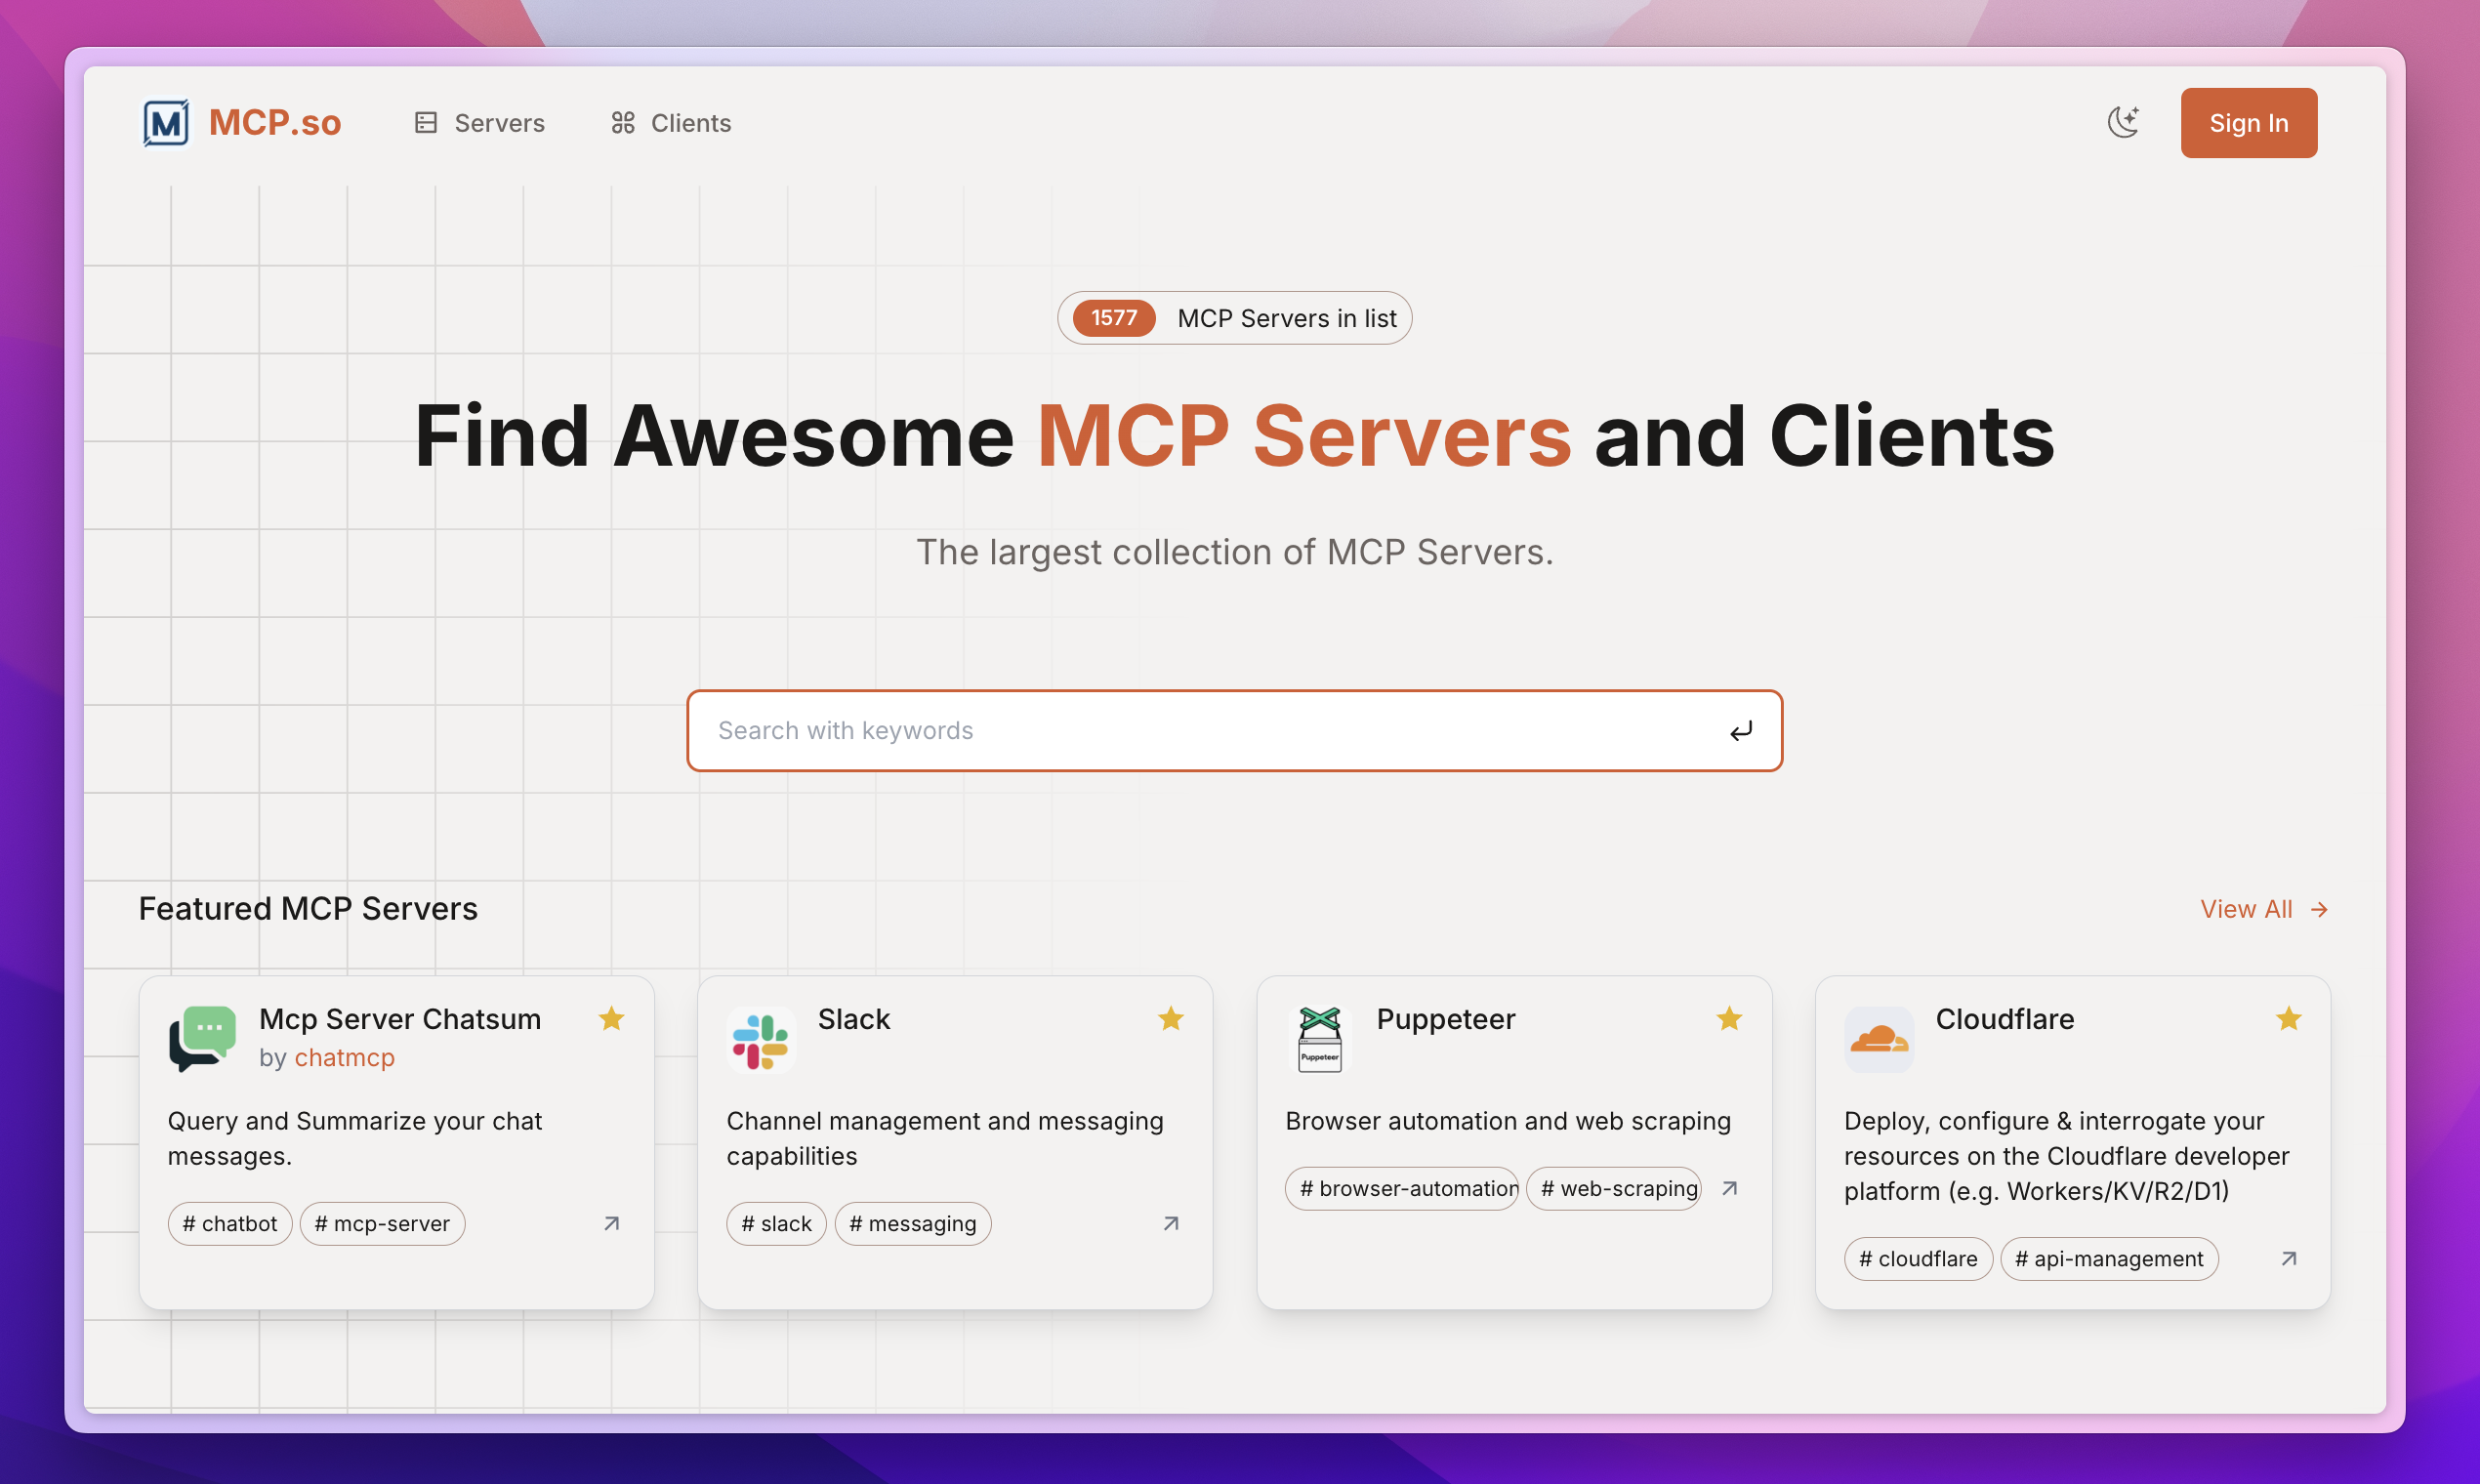Toggle dark mode with moon icon
2480x1484 pixels.
pos(2123,123)
